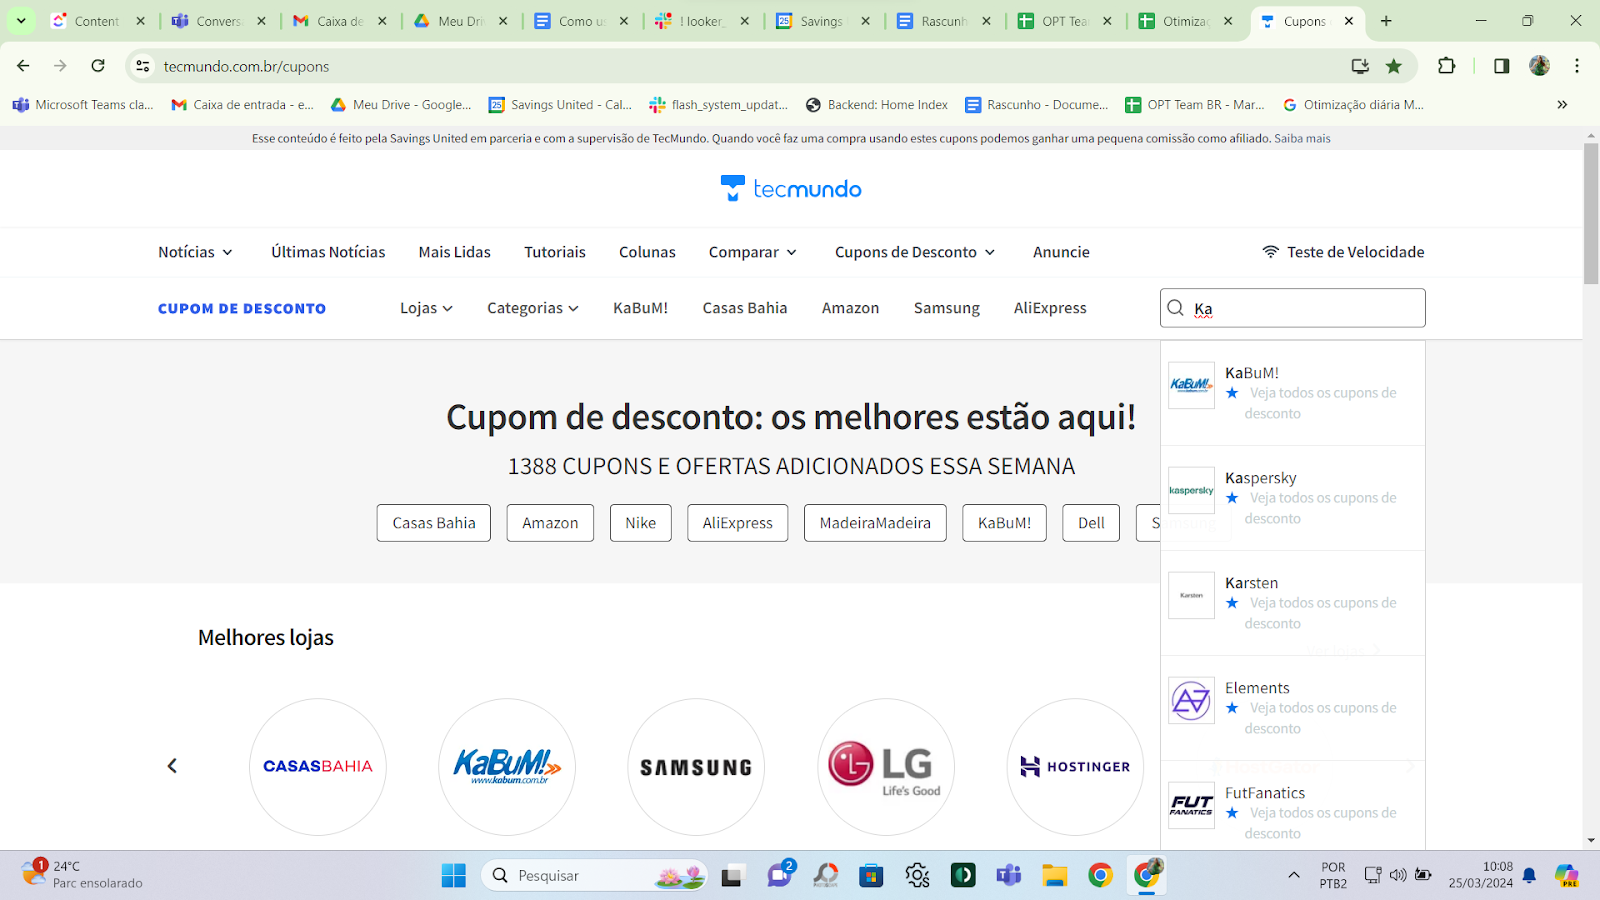1600x900 pixels.
Task: Click the Windows taskbar search box
Action: pyautogui.click(x=595, y=876)
